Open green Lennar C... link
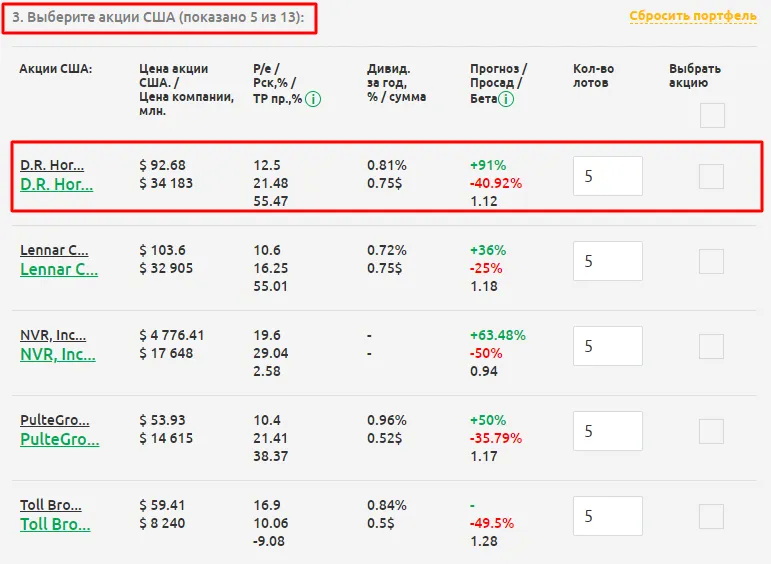Image resolution: width=771 pixels, height=564 pixels. point(59,269)
